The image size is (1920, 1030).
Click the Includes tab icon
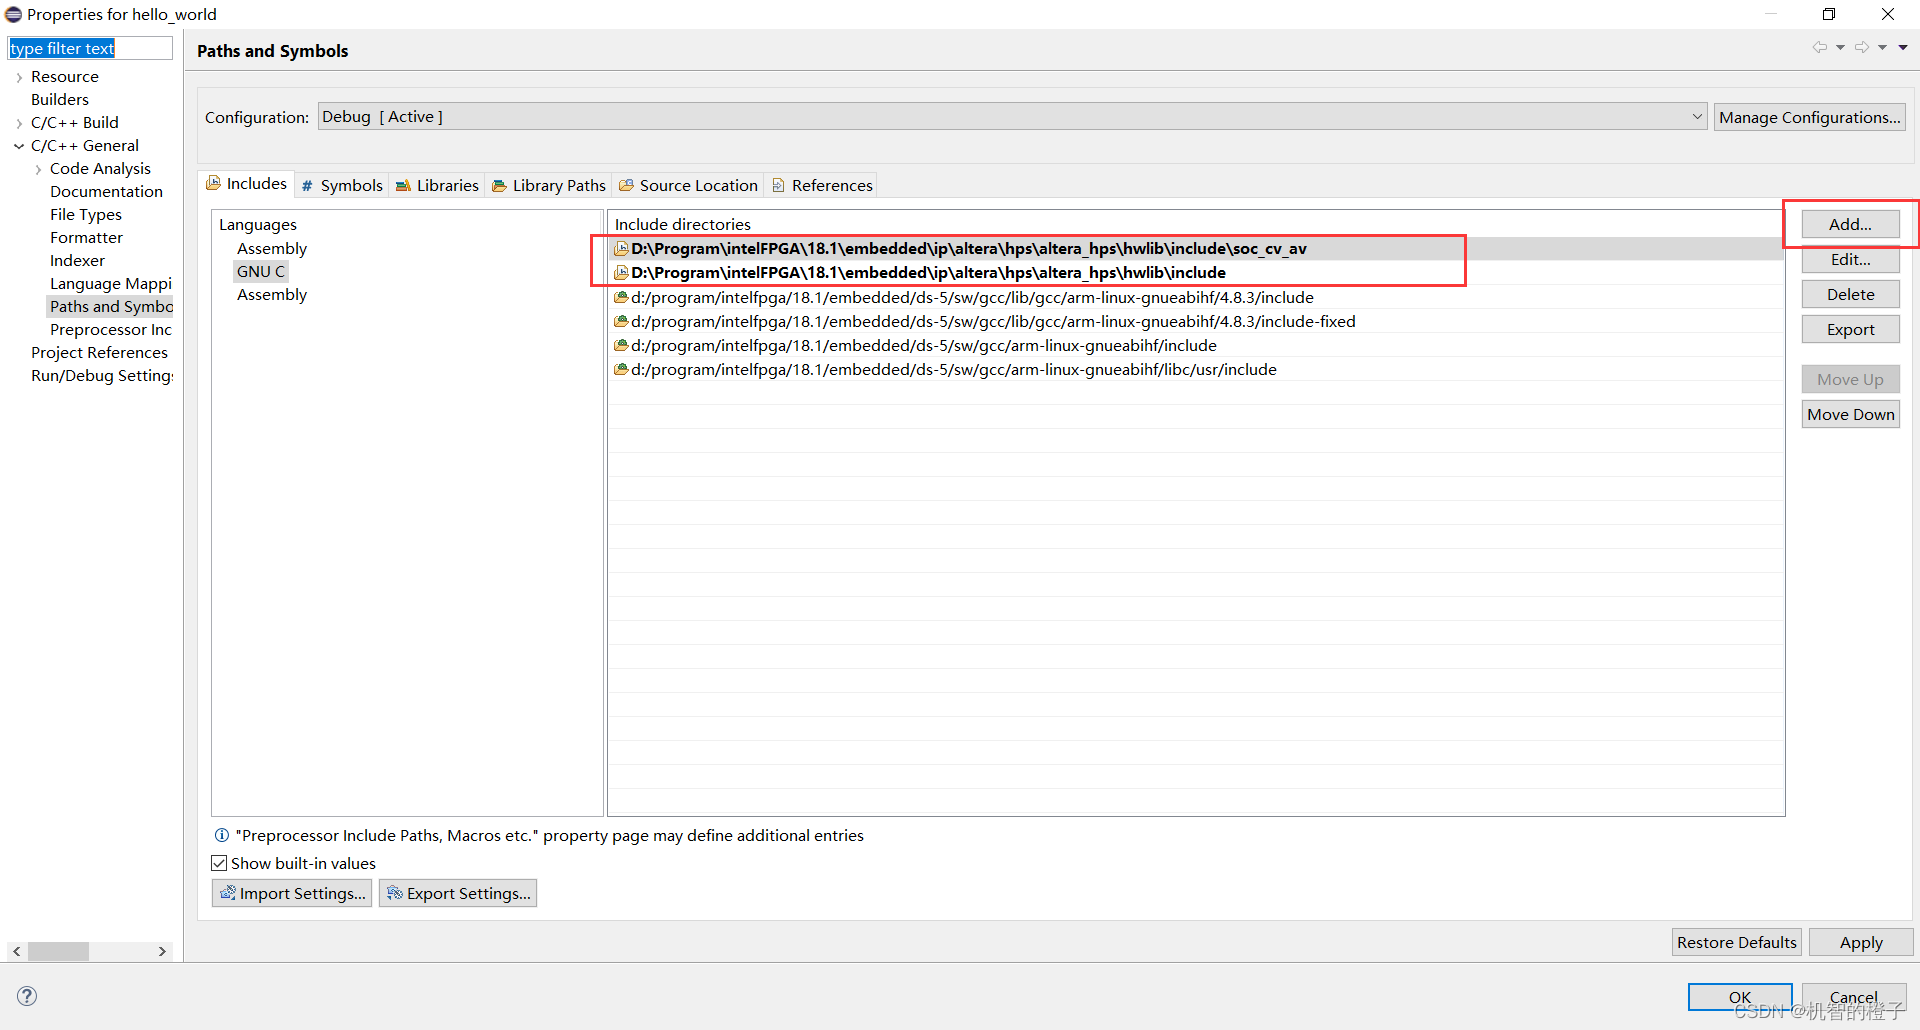(x=213, y=183)
